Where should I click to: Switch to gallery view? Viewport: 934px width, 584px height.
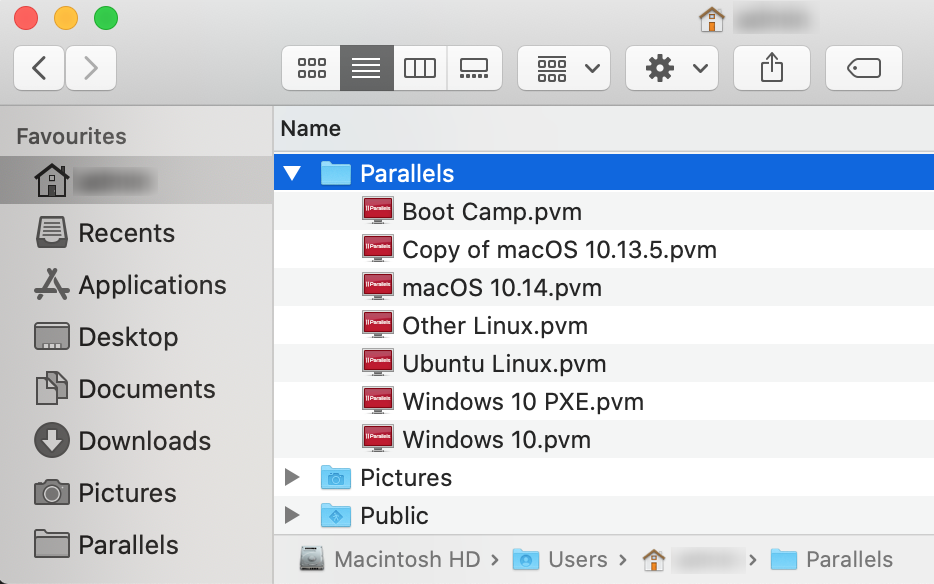pyautogui.click(x=474, y=68)
